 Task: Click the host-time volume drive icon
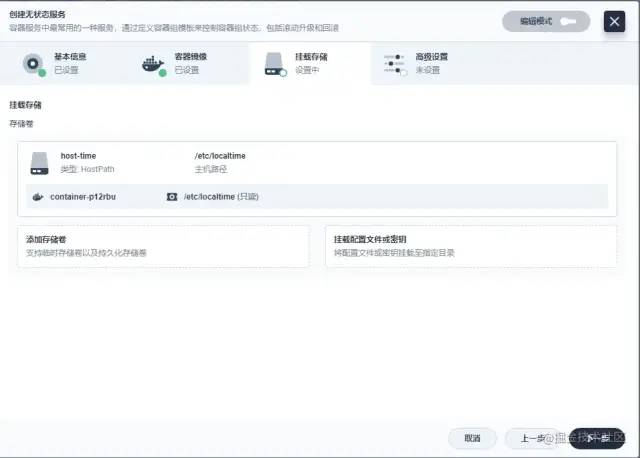click(x=40, y=163)
